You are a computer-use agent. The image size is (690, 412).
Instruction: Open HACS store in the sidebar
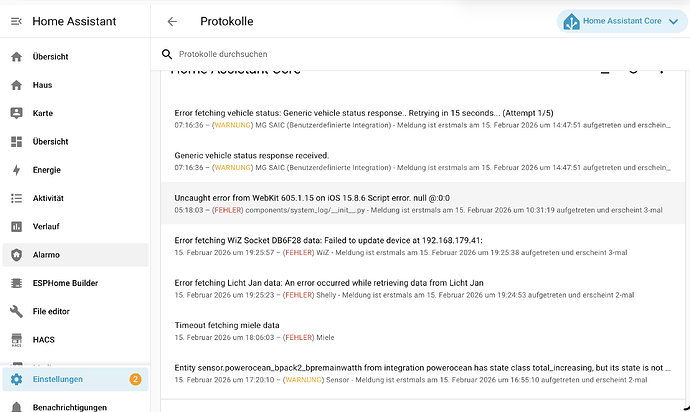click(75, 339)
